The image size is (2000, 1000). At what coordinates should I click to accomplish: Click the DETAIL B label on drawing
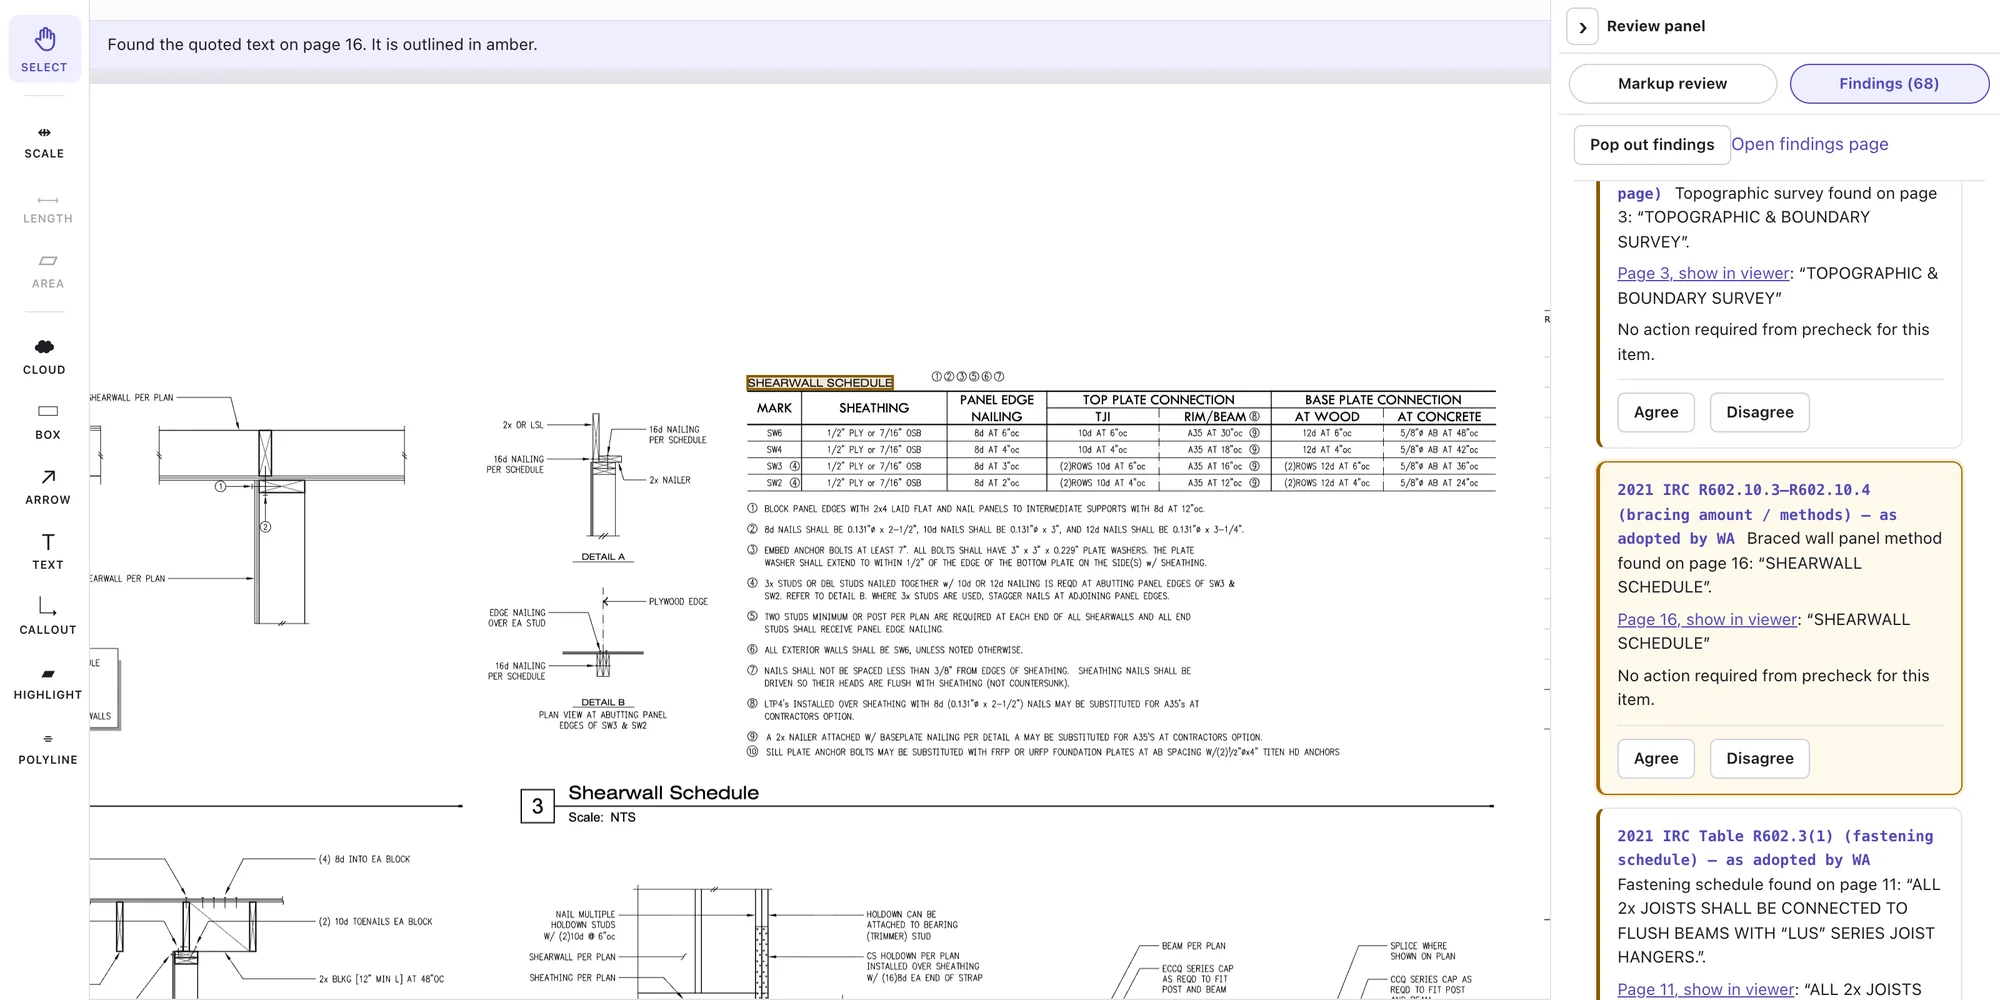tap(603, 702)
